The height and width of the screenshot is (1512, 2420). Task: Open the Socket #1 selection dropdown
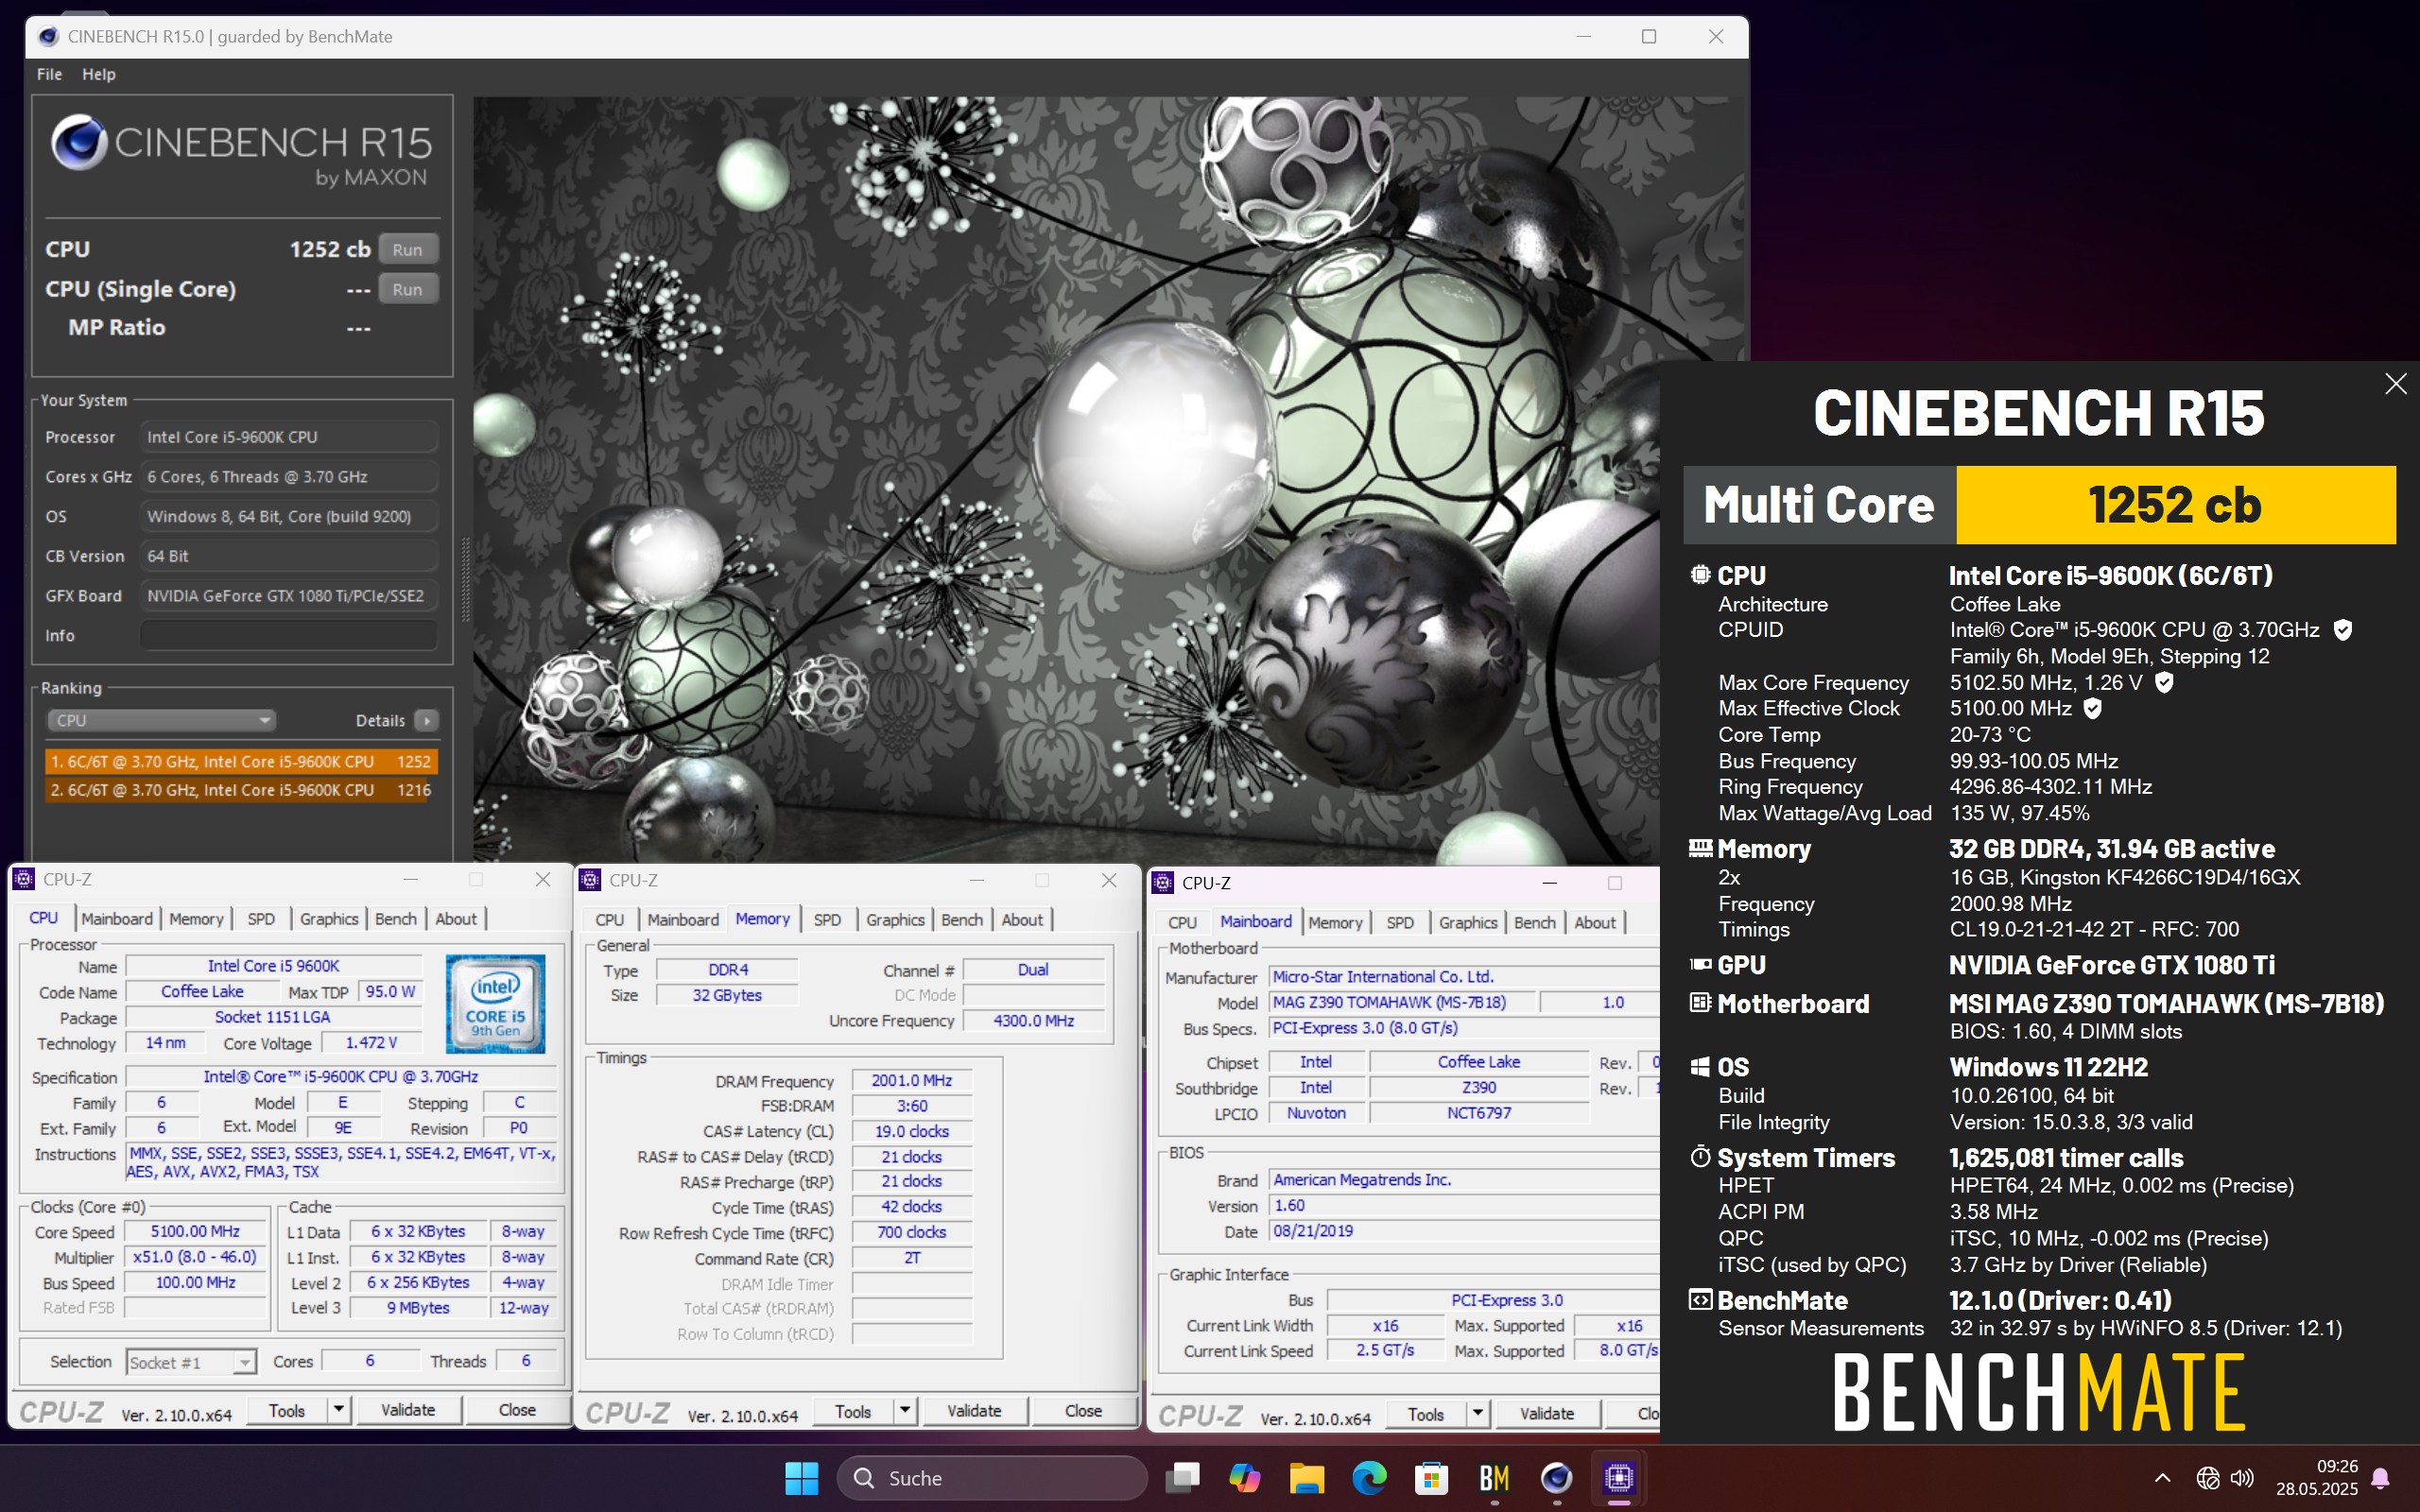tap(191, 1362)
